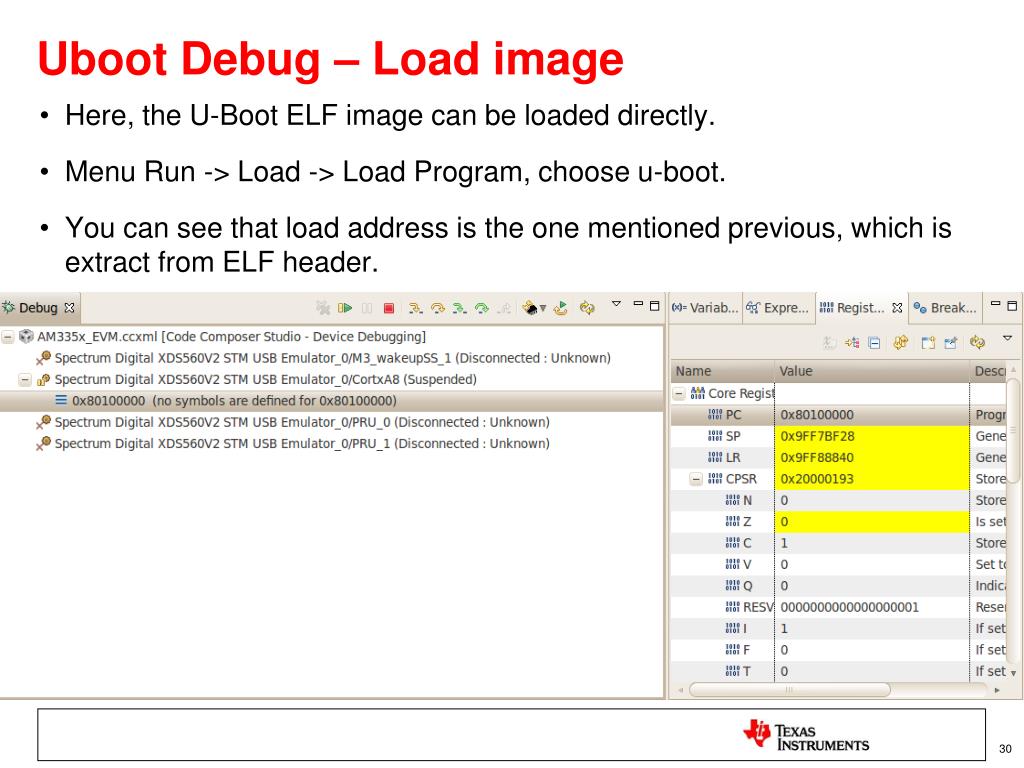Select the PRU_0 Disconnected entry
1024x768 pixels.
[x=302, y=422]
